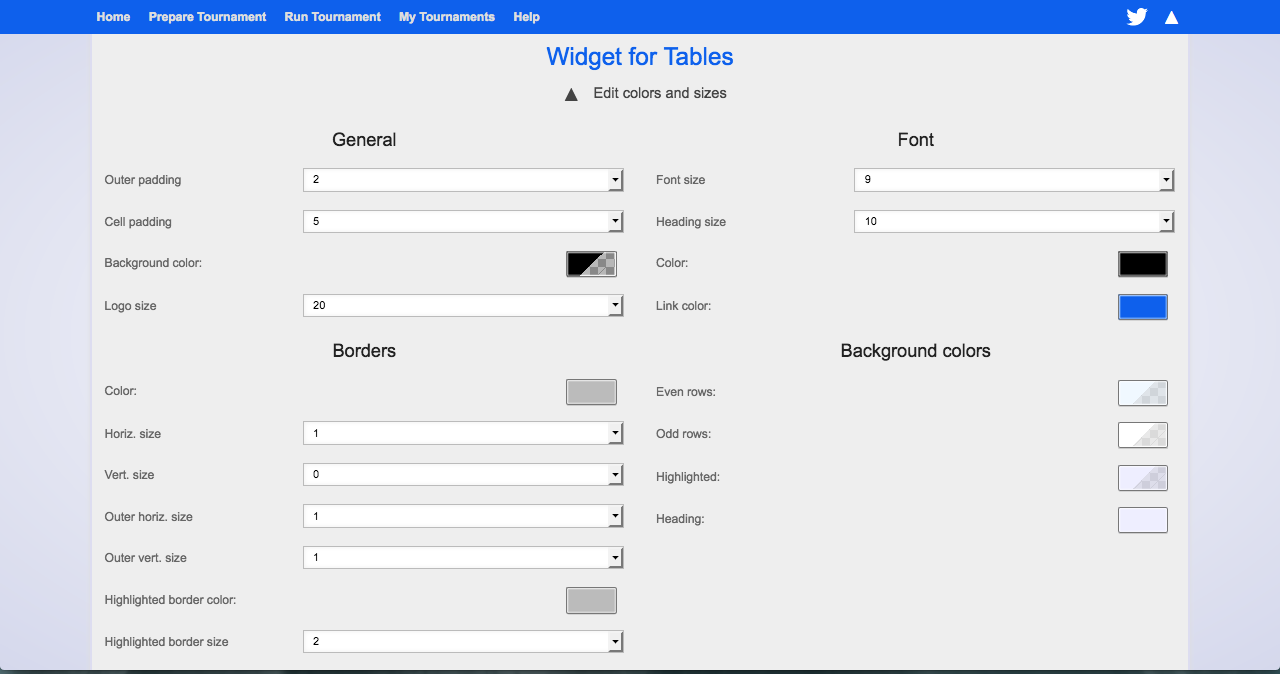
Task: Open the Outer padding dropdown
Action: point(463,180)
